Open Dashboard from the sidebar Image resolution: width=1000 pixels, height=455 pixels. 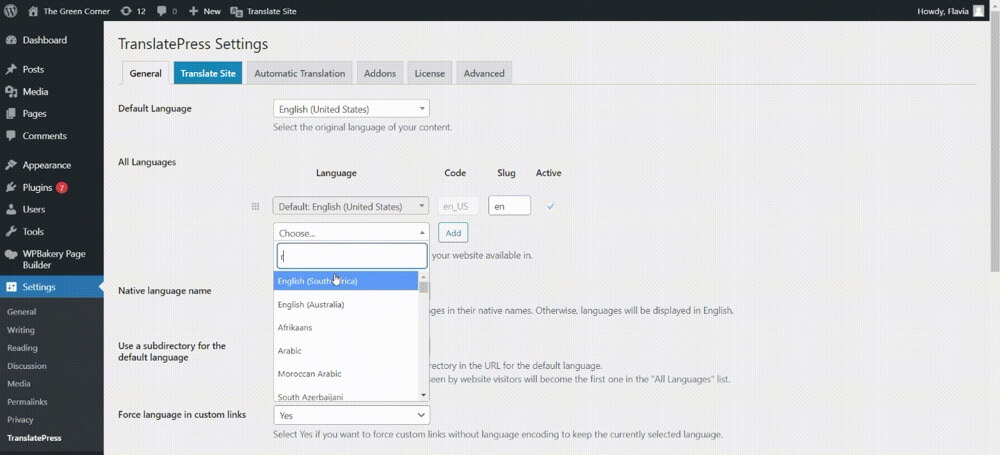tap(44, 40)
